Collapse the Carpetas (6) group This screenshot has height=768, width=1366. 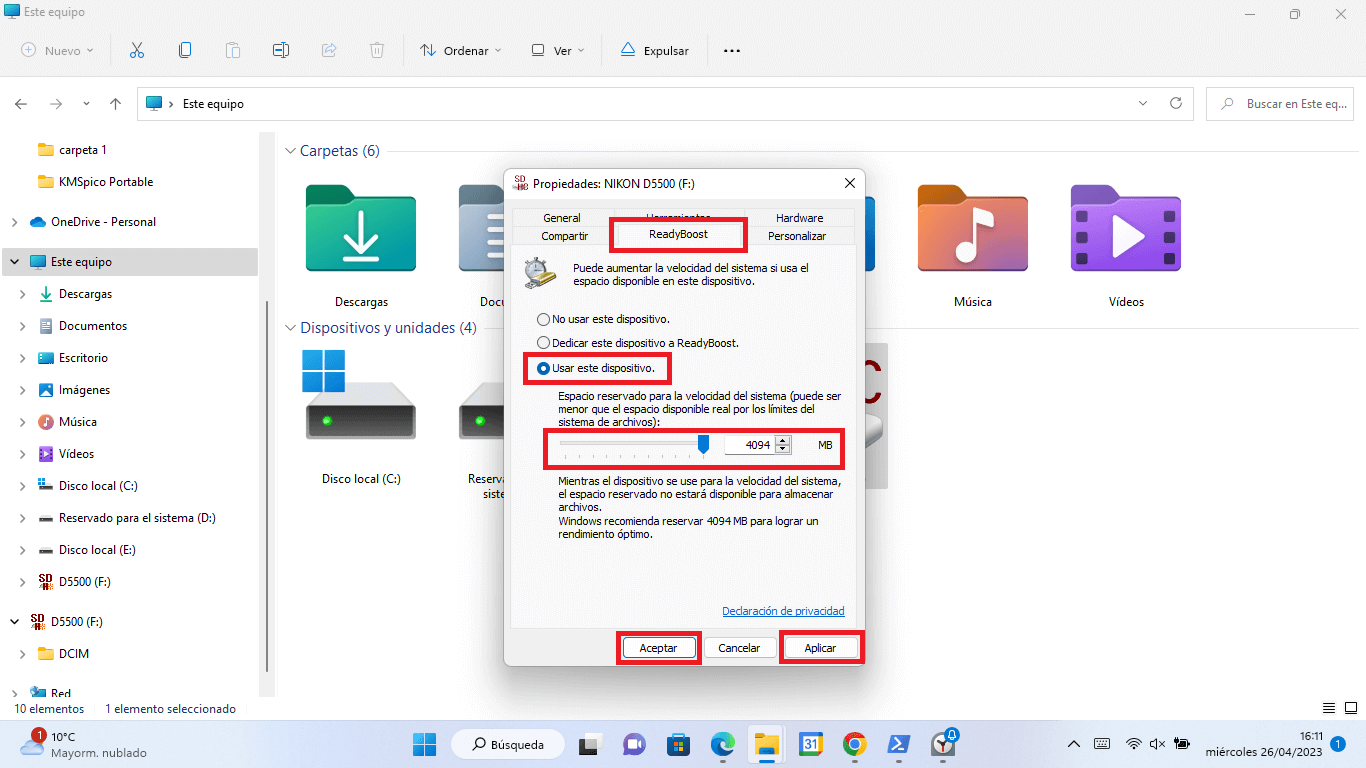[x=290, y=151]
